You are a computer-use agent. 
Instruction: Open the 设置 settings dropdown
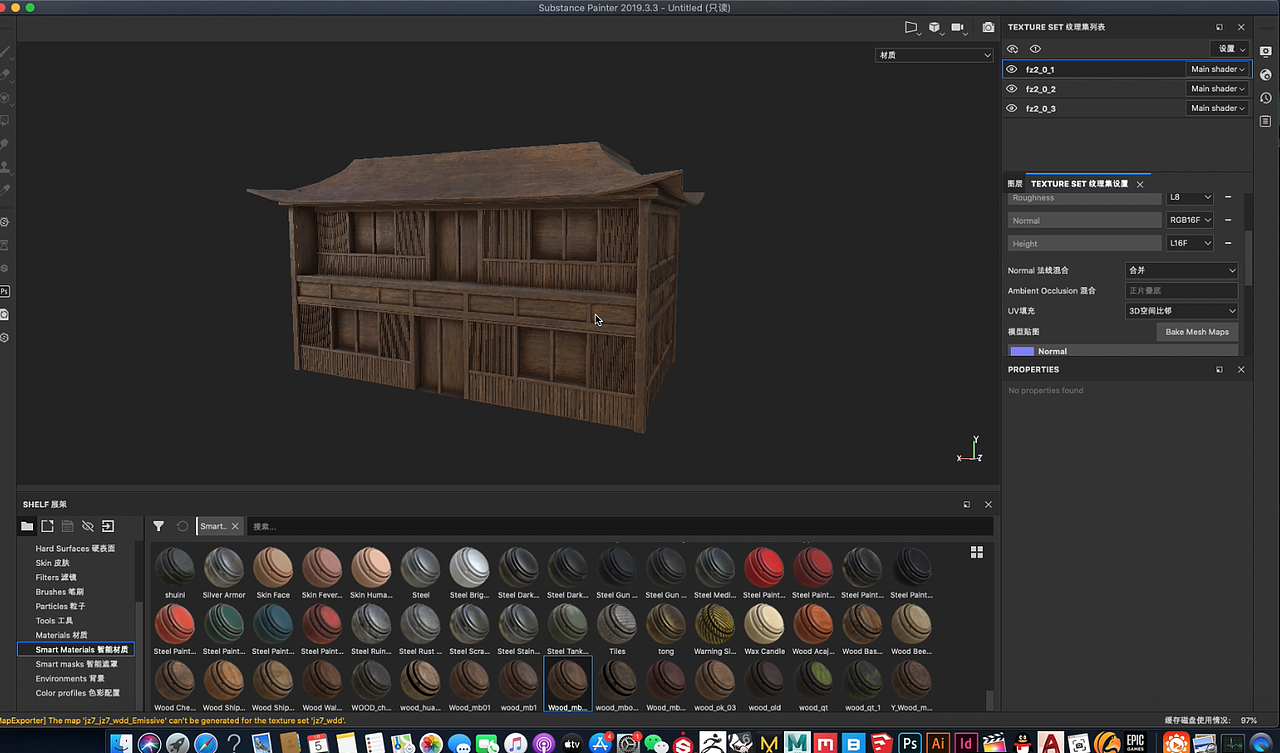click(1230, 49)
